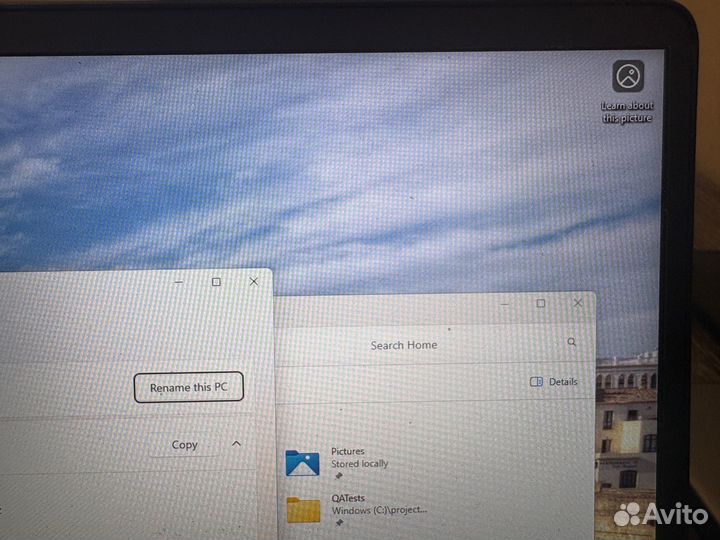Toggle the Details pane button

[x=554, y=382]
